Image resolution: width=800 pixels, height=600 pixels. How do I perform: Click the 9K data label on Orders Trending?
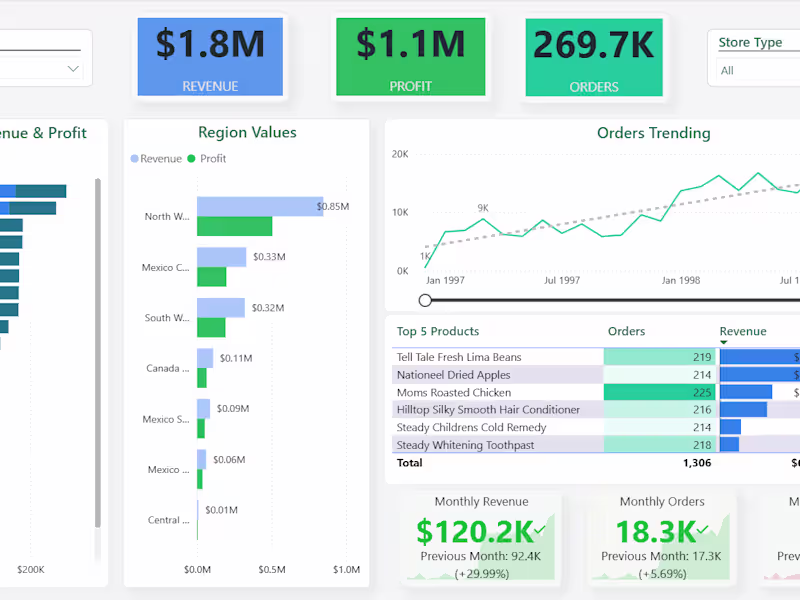(x=483, y=208)
